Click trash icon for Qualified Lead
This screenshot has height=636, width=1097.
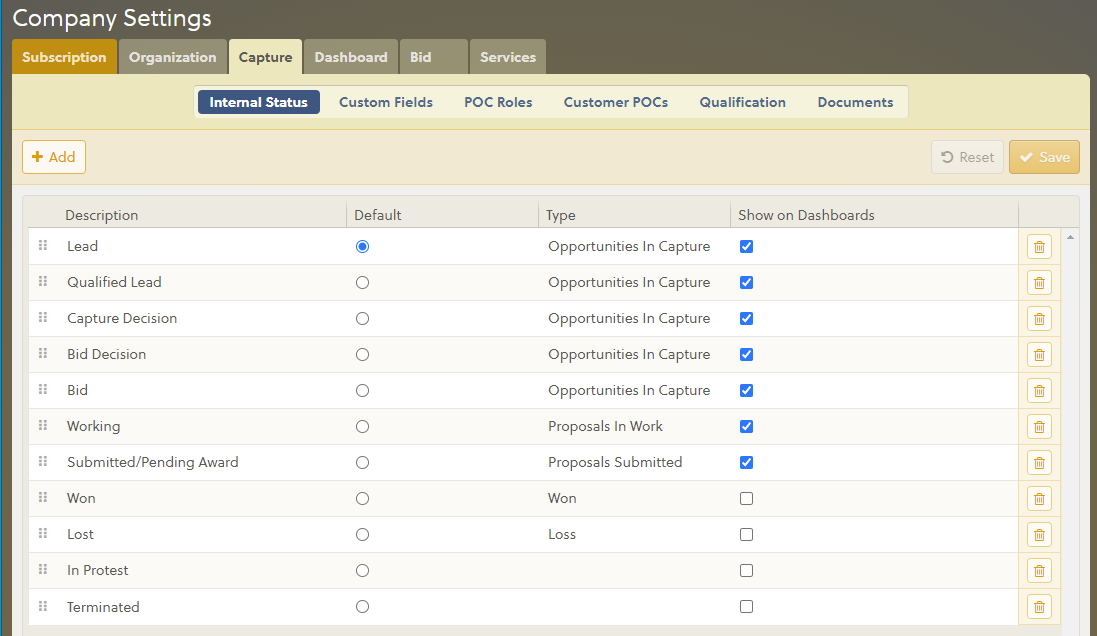coord(1039,283)
